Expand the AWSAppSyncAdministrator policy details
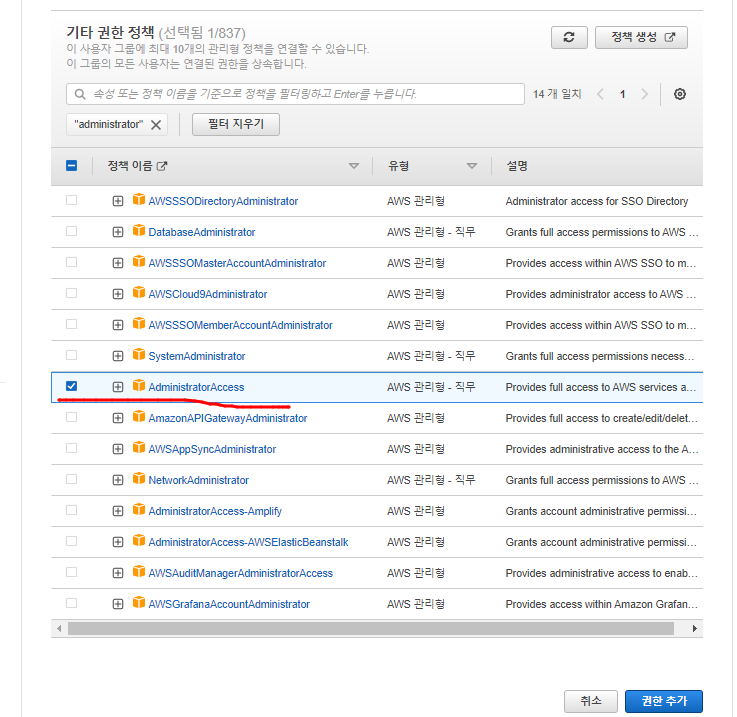This screenshot has width=737, height=717. (x=118, y=449)
